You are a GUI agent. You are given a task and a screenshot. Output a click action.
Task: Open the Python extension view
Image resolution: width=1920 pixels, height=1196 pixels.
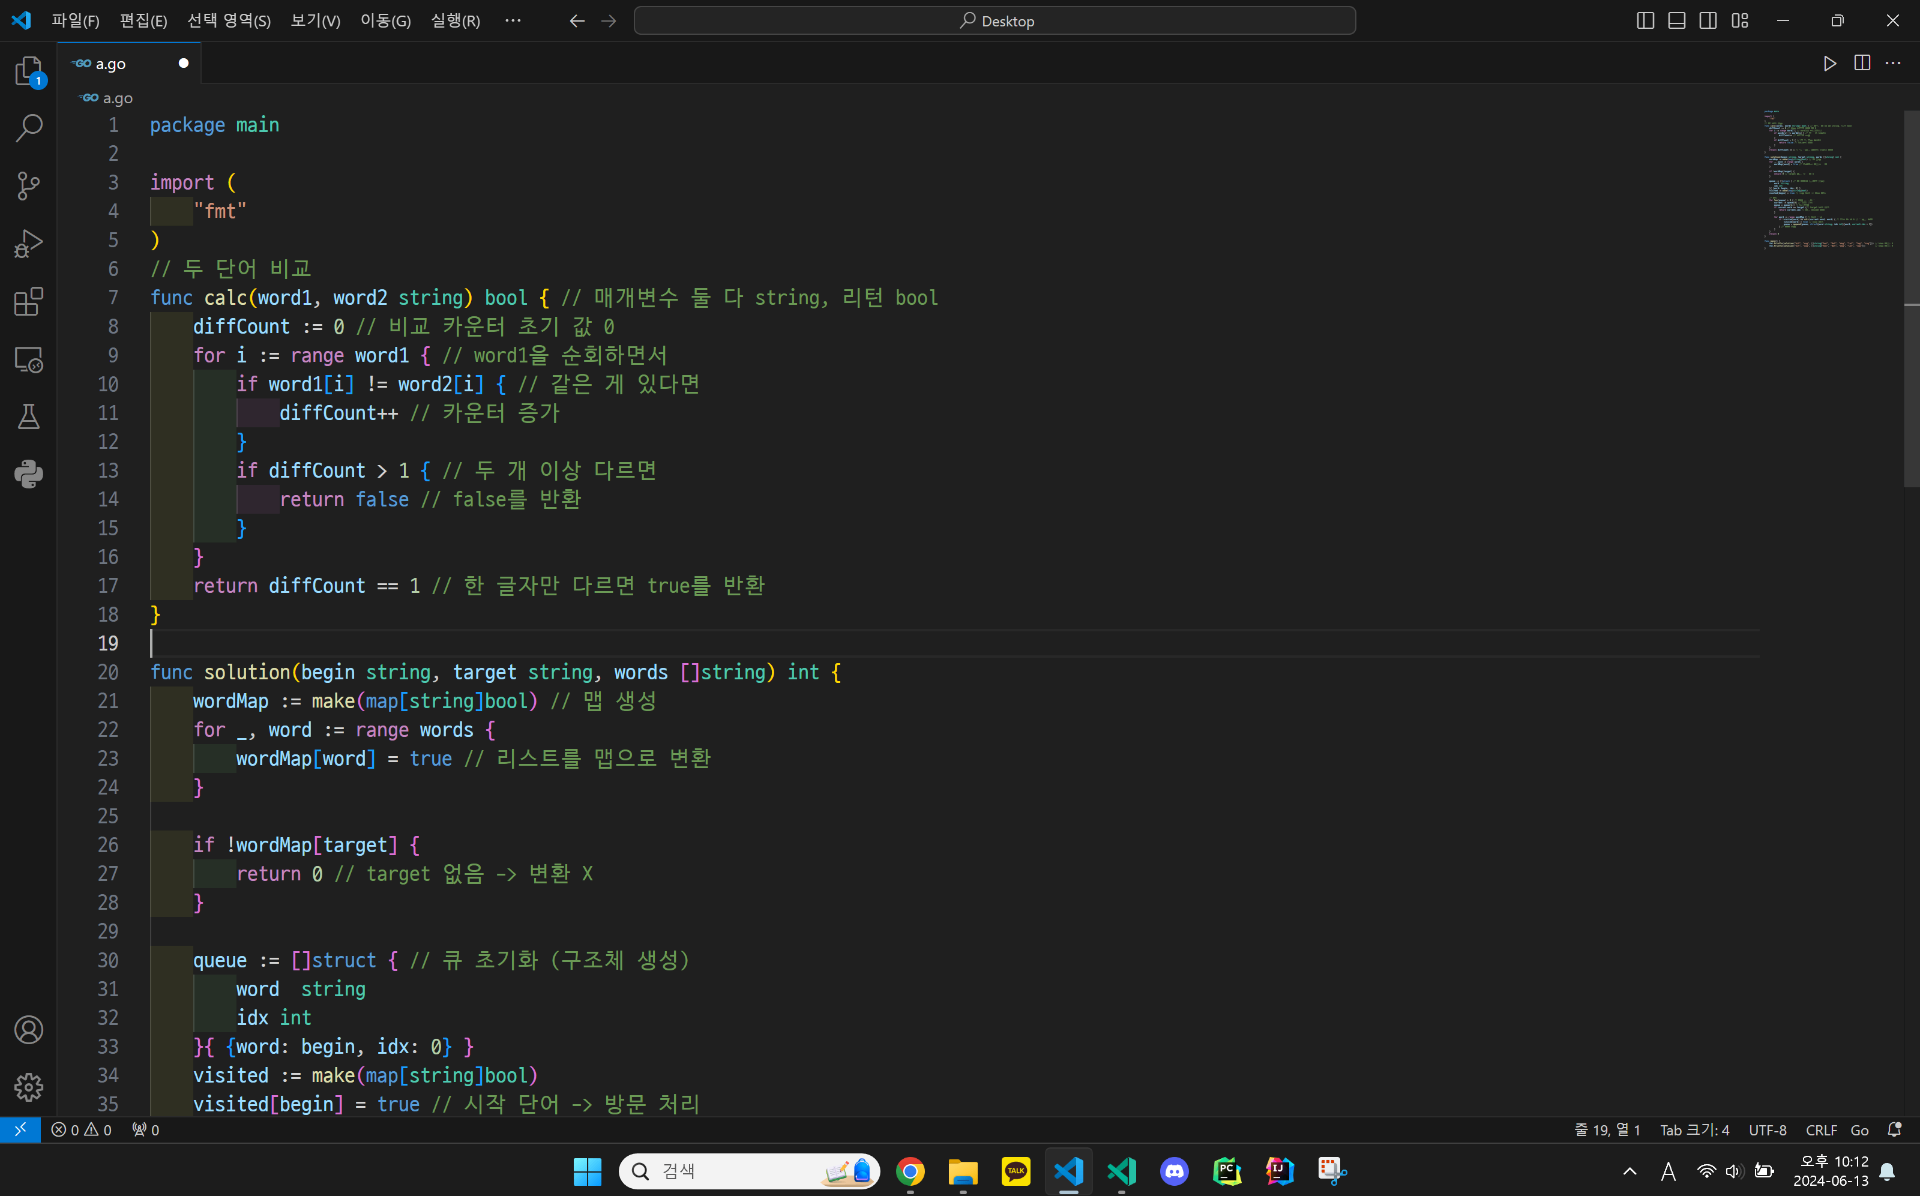(29, 474)
